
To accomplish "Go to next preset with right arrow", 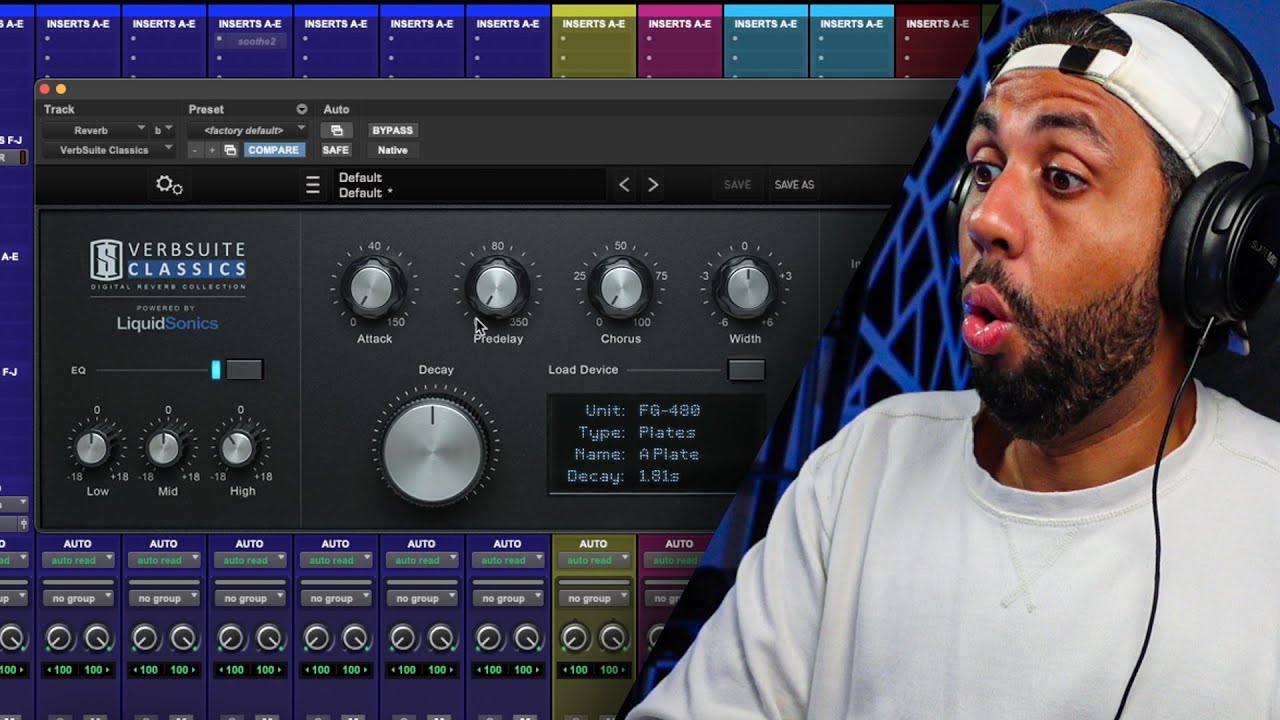I will click(653, 185).
